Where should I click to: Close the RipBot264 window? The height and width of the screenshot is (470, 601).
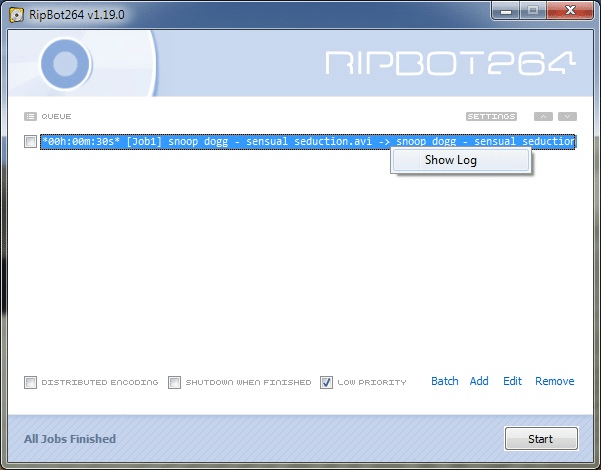point(570,11)
